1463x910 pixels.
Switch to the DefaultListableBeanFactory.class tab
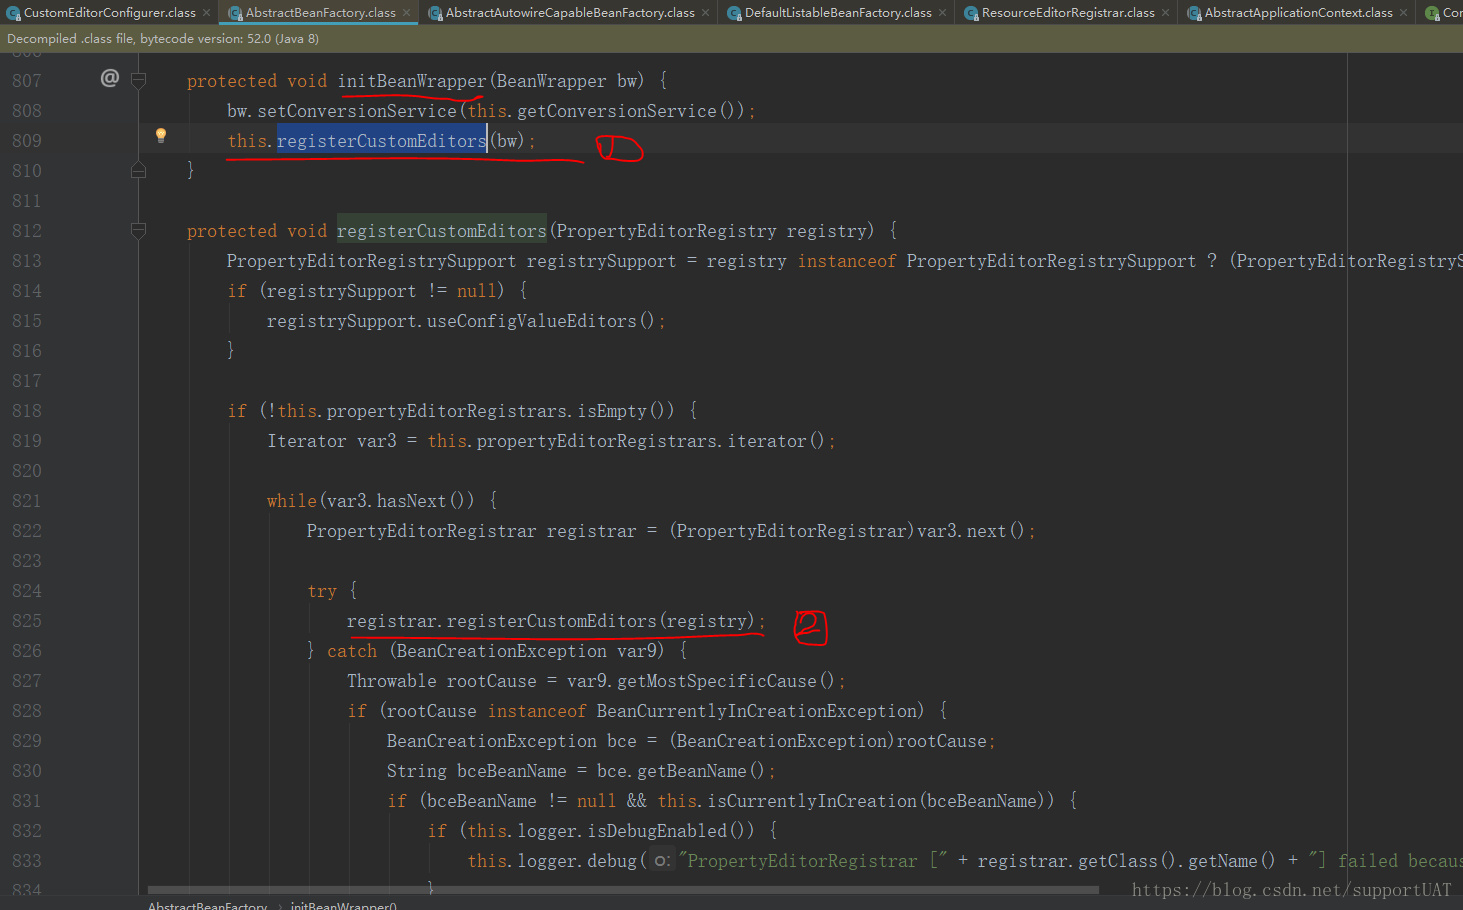coord(838,13)
